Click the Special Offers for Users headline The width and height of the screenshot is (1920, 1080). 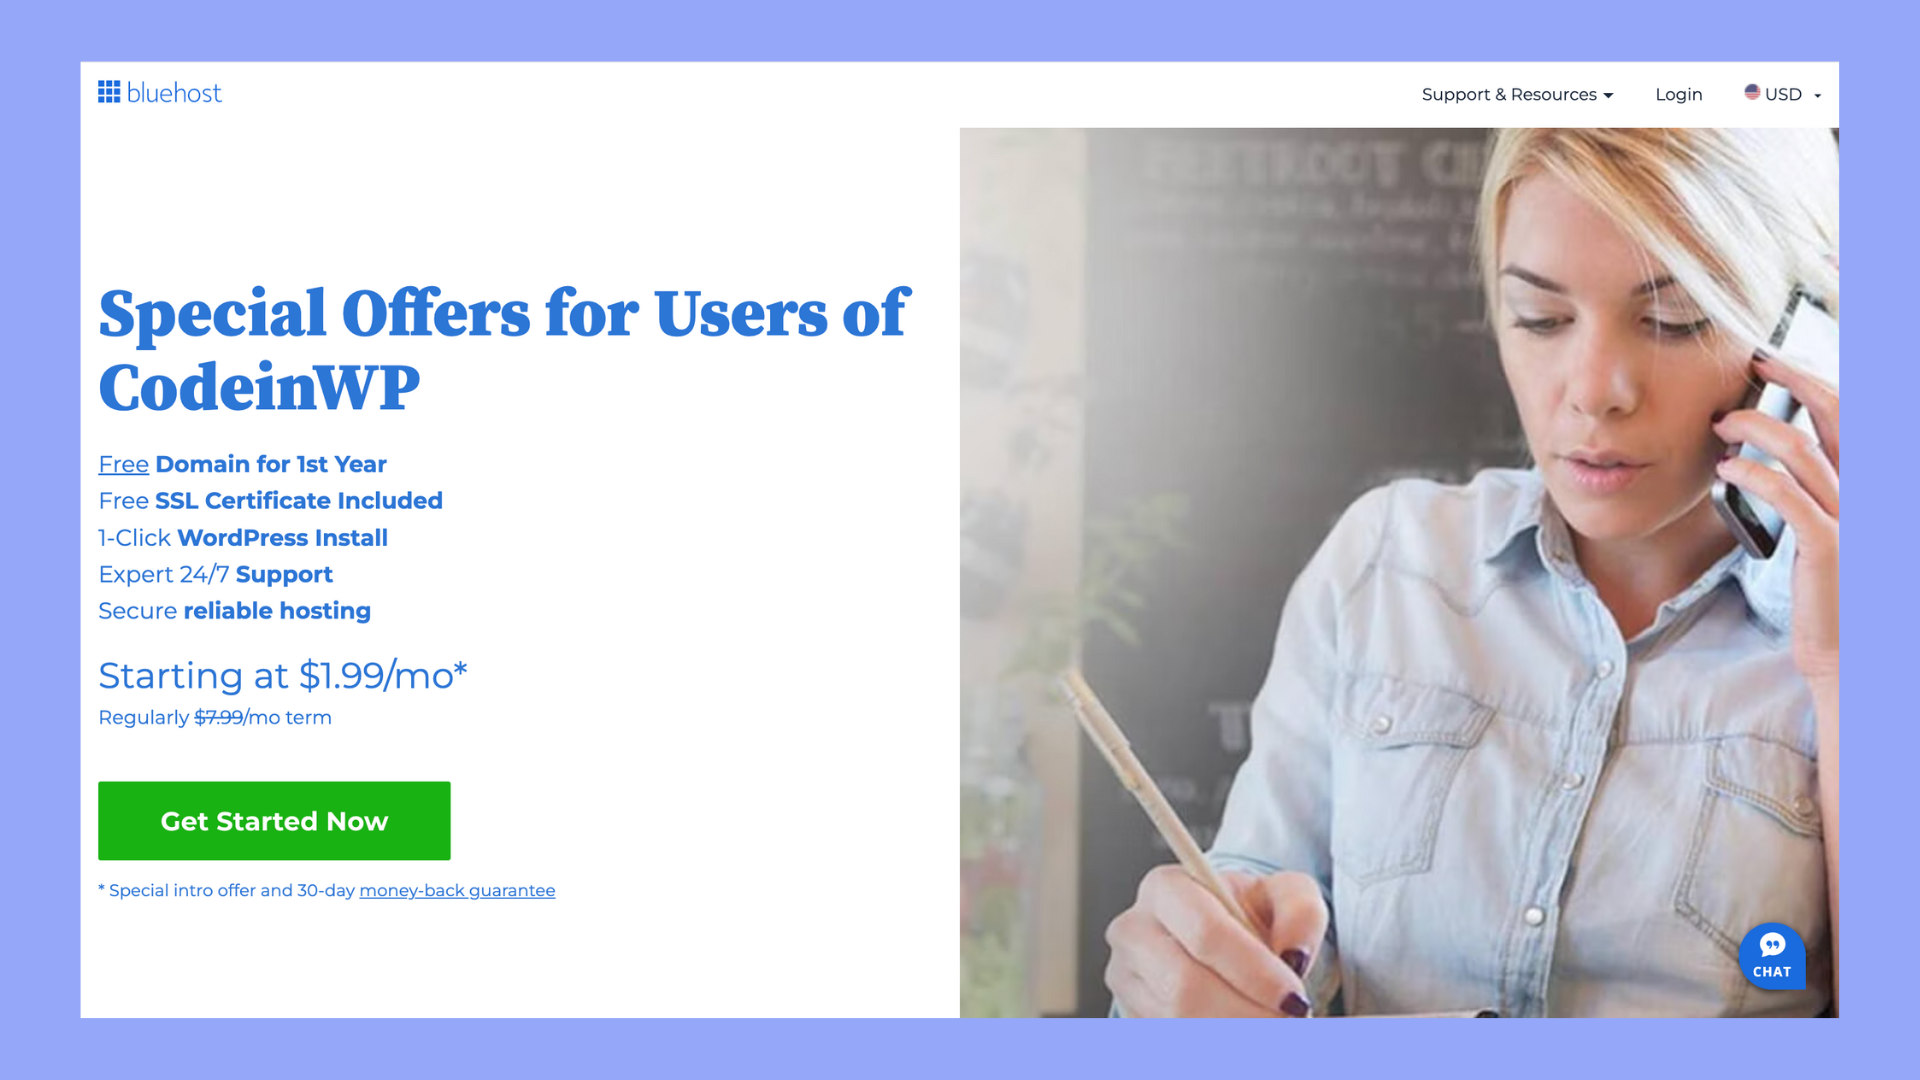(503, 350)
